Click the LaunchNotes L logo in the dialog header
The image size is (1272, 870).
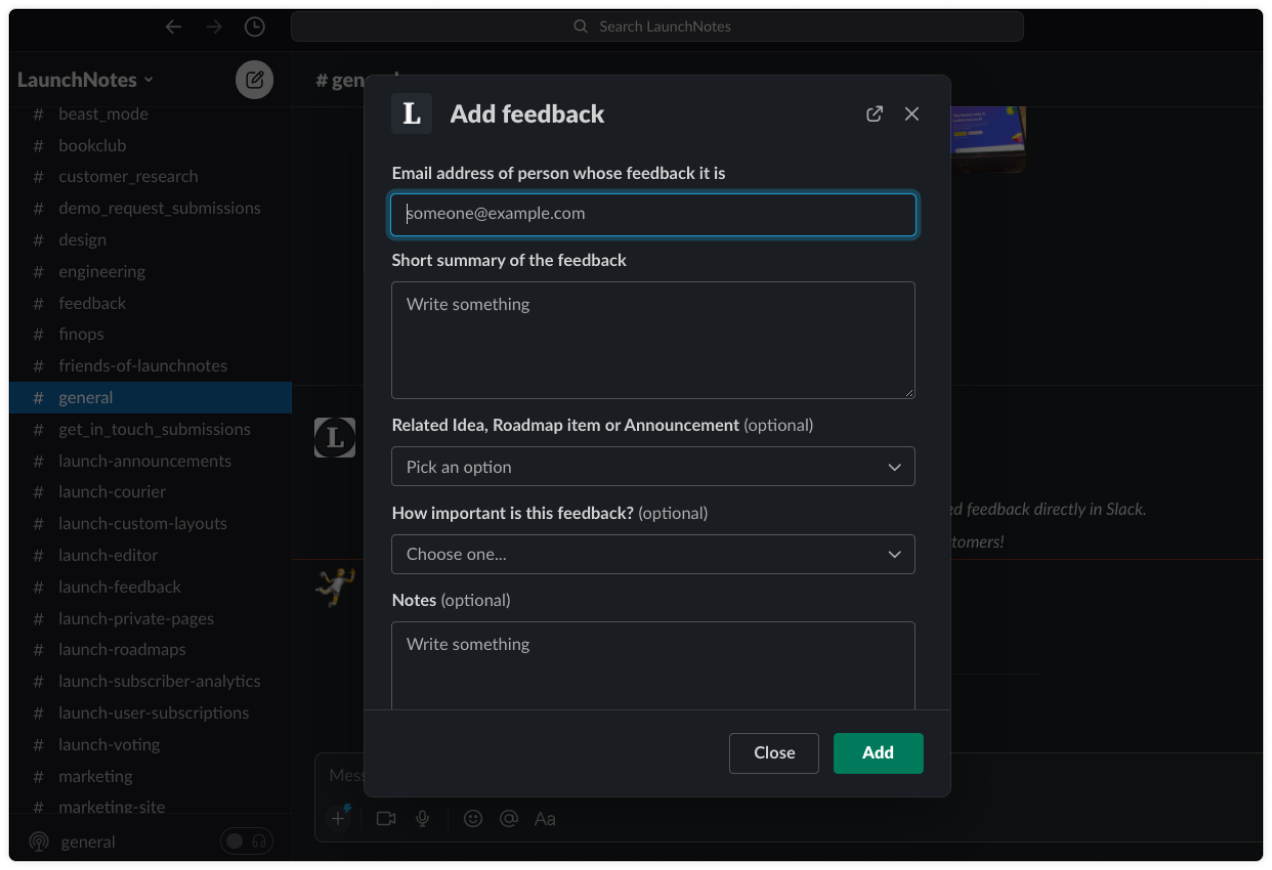411,114
